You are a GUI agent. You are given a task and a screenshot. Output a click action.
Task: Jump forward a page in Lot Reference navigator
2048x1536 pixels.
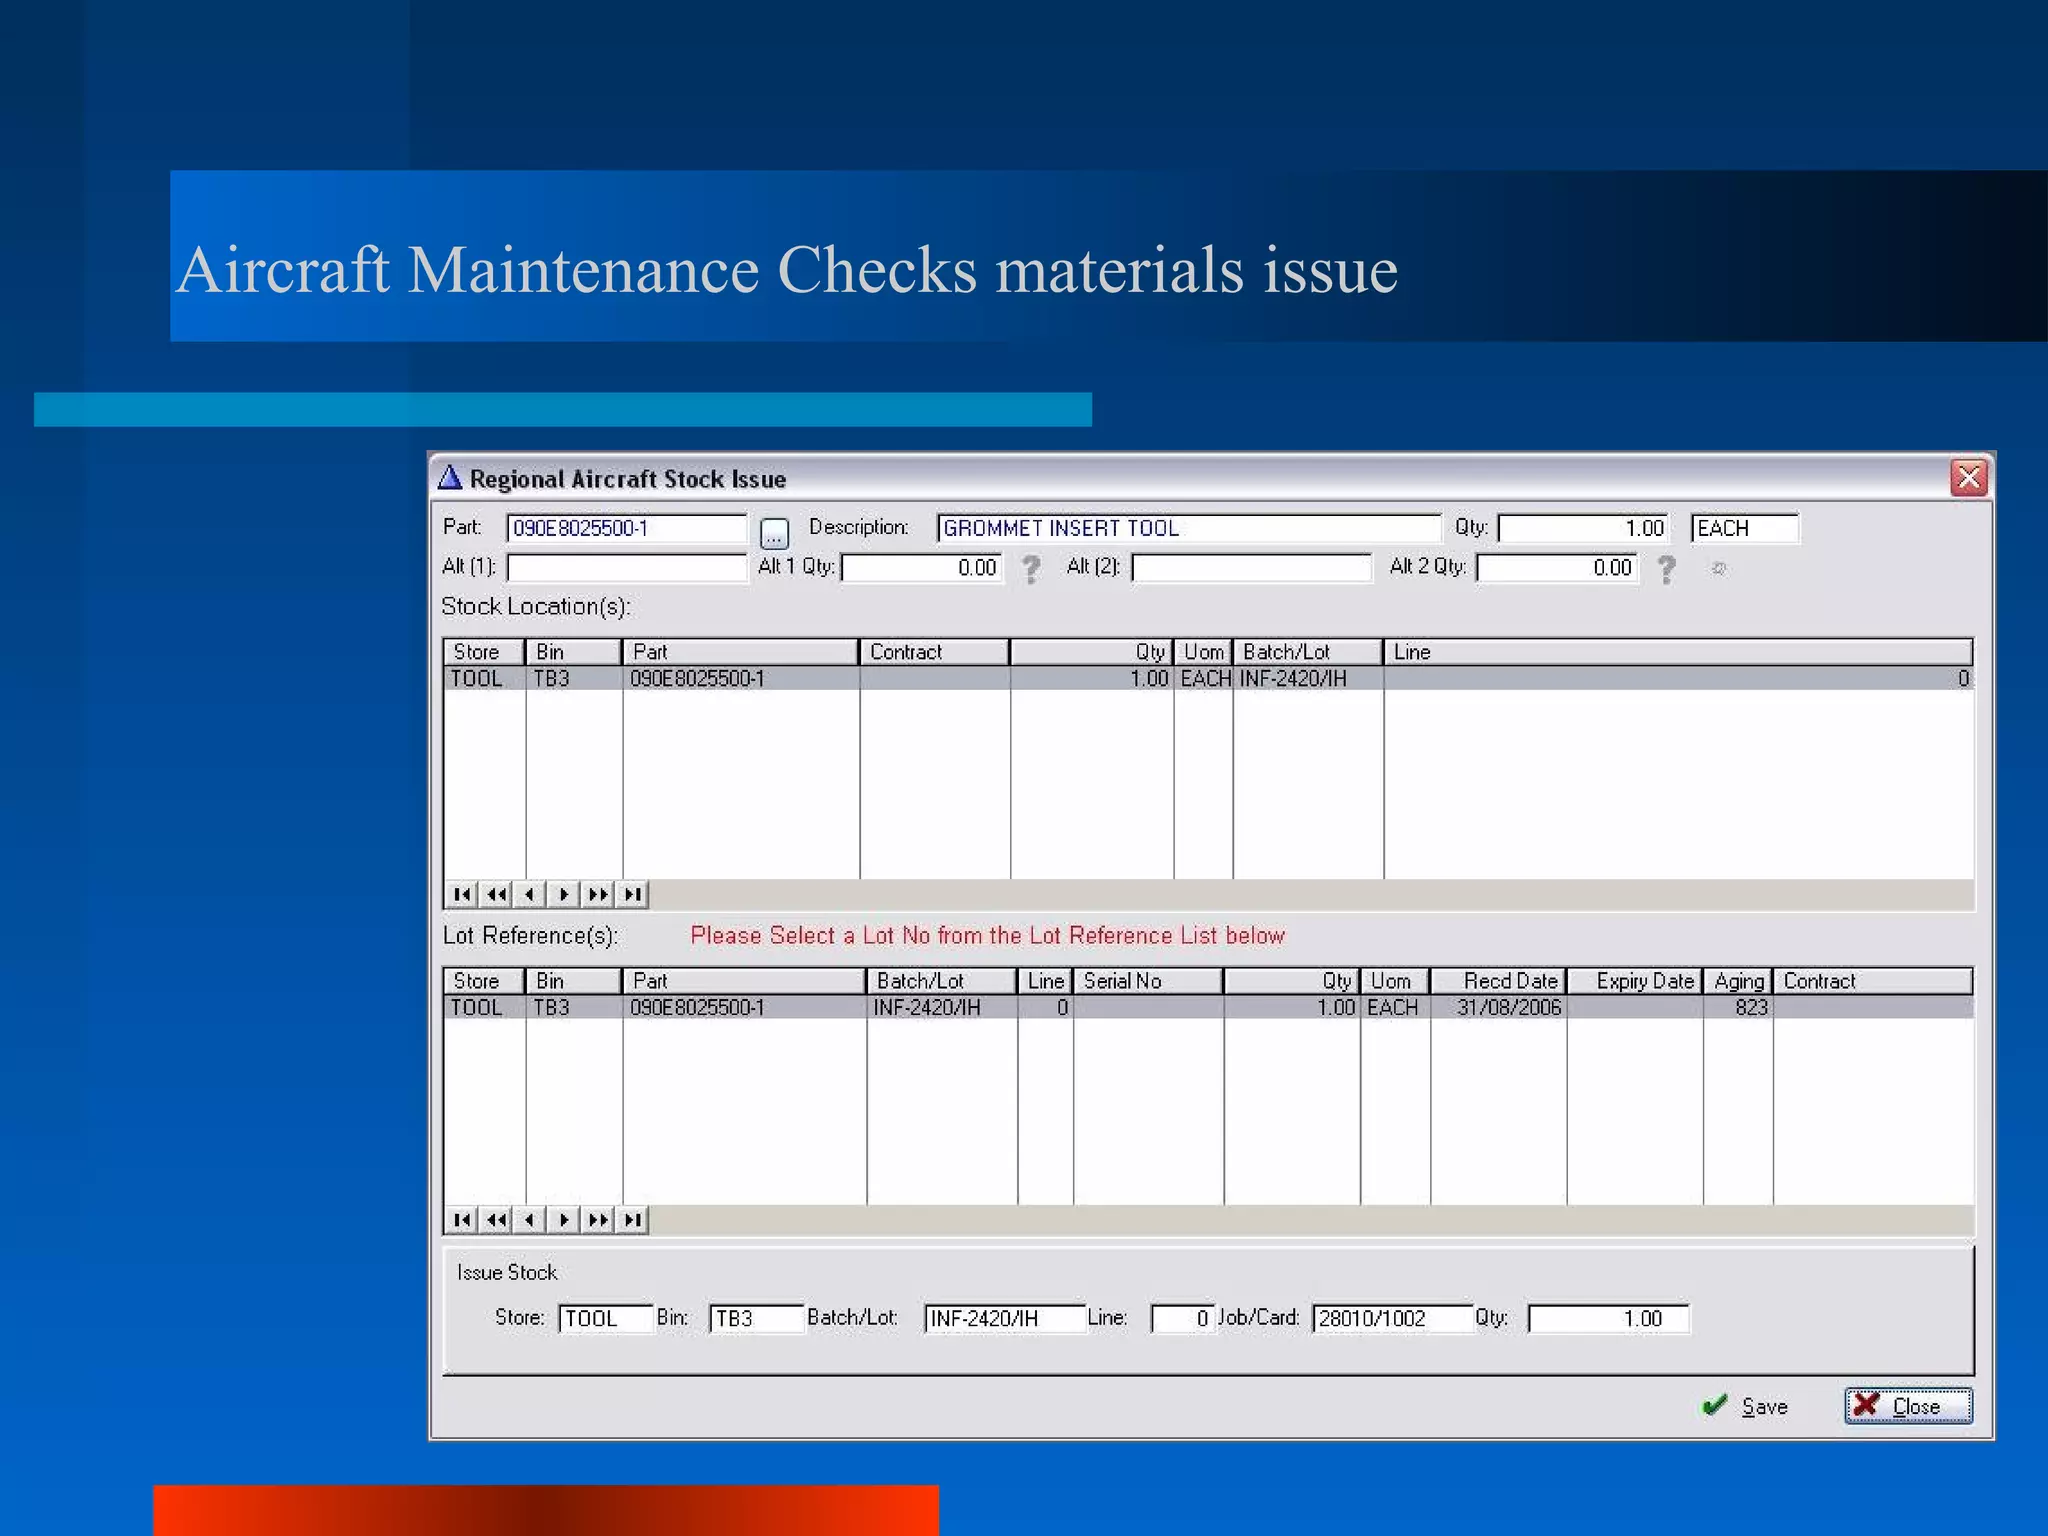(x=598, y=1219)
